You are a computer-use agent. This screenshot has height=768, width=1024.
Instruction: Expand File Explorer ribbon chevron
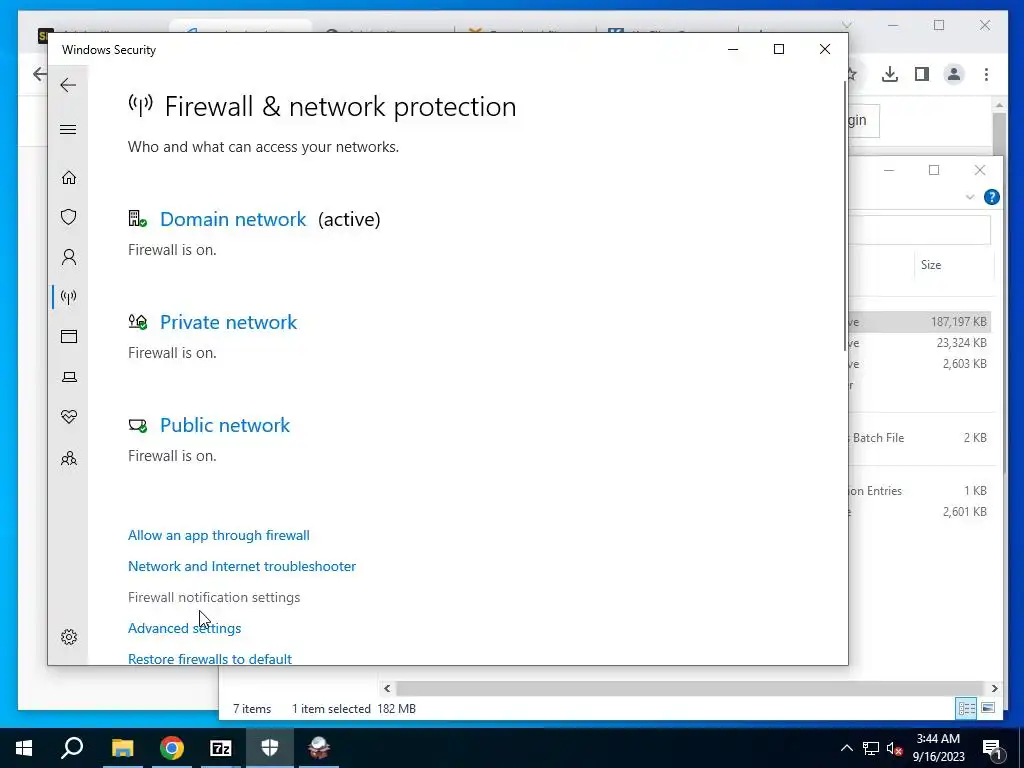pos(970,197)
